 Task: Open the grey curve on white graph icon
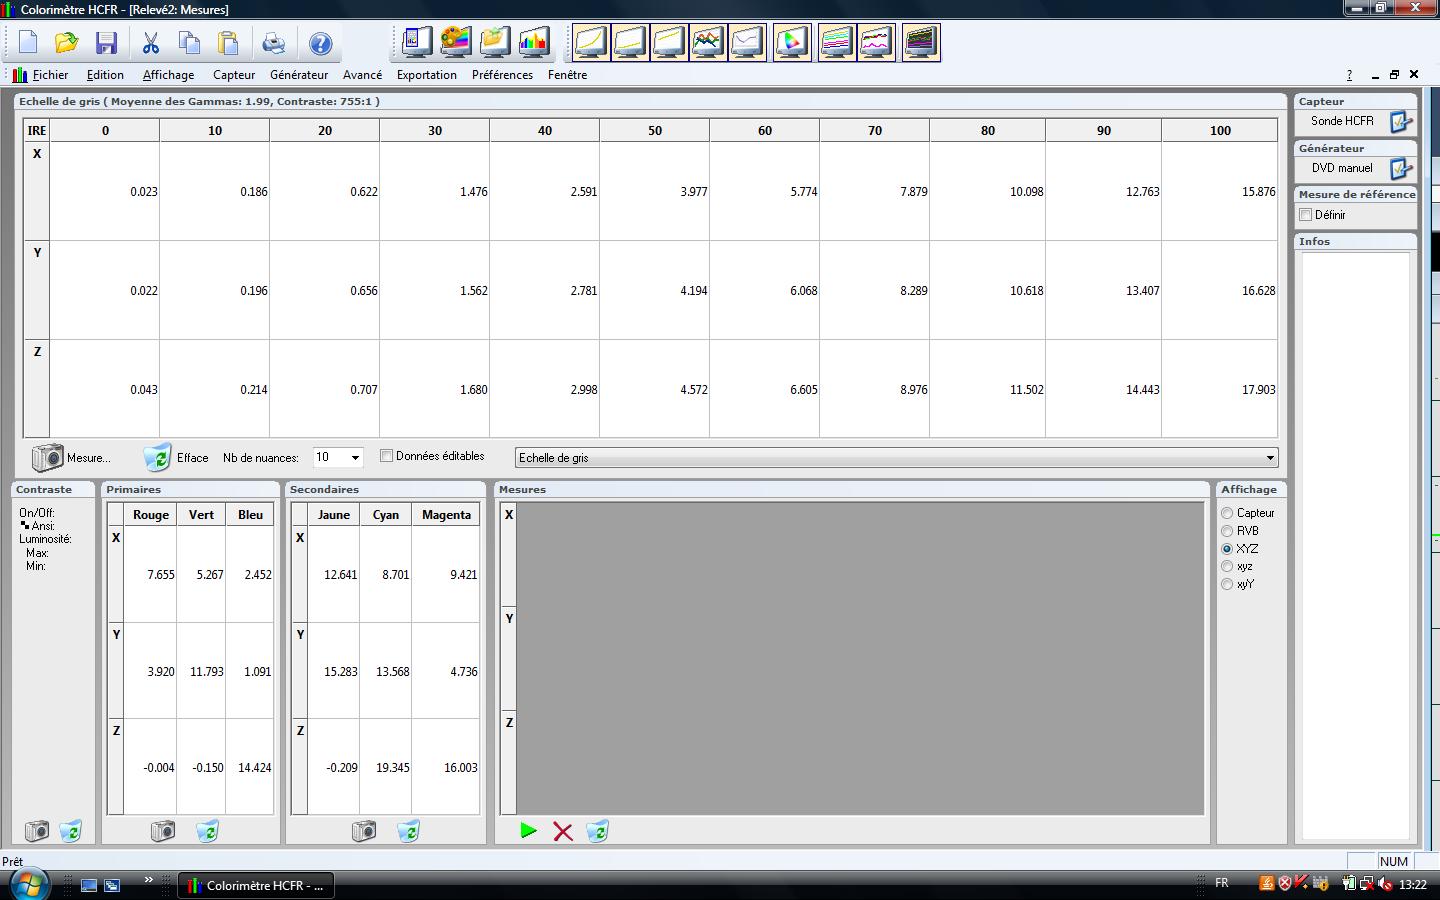pyautogui.click(x=747, y=43)
